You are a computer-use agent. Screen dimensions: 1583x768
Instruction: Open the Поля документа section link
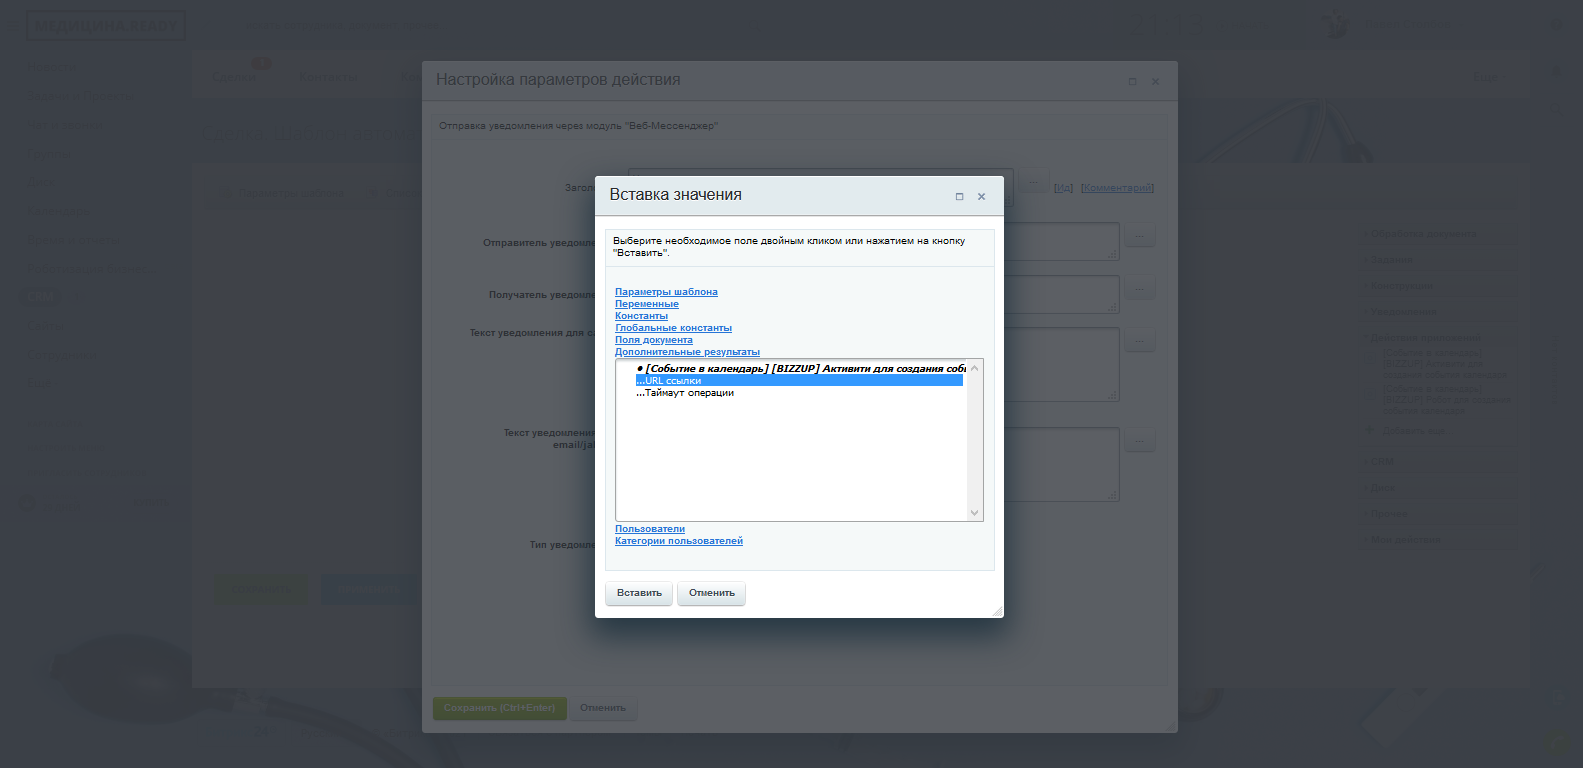653,340
